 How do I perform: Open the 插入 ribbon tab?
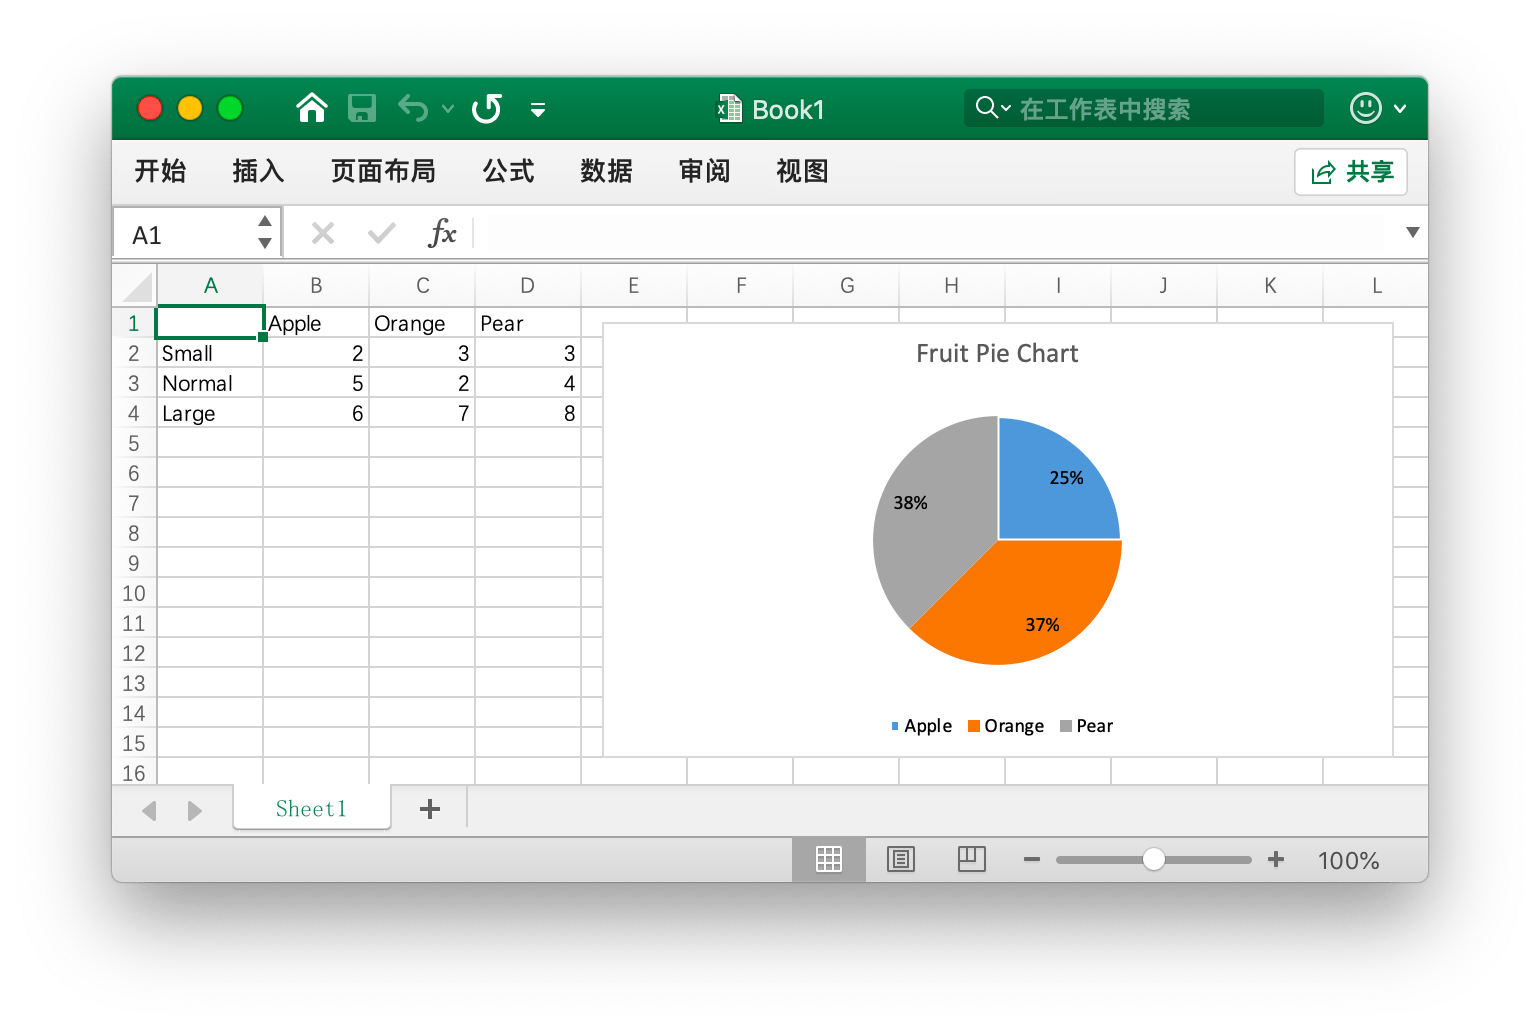[x=258, y=172]
